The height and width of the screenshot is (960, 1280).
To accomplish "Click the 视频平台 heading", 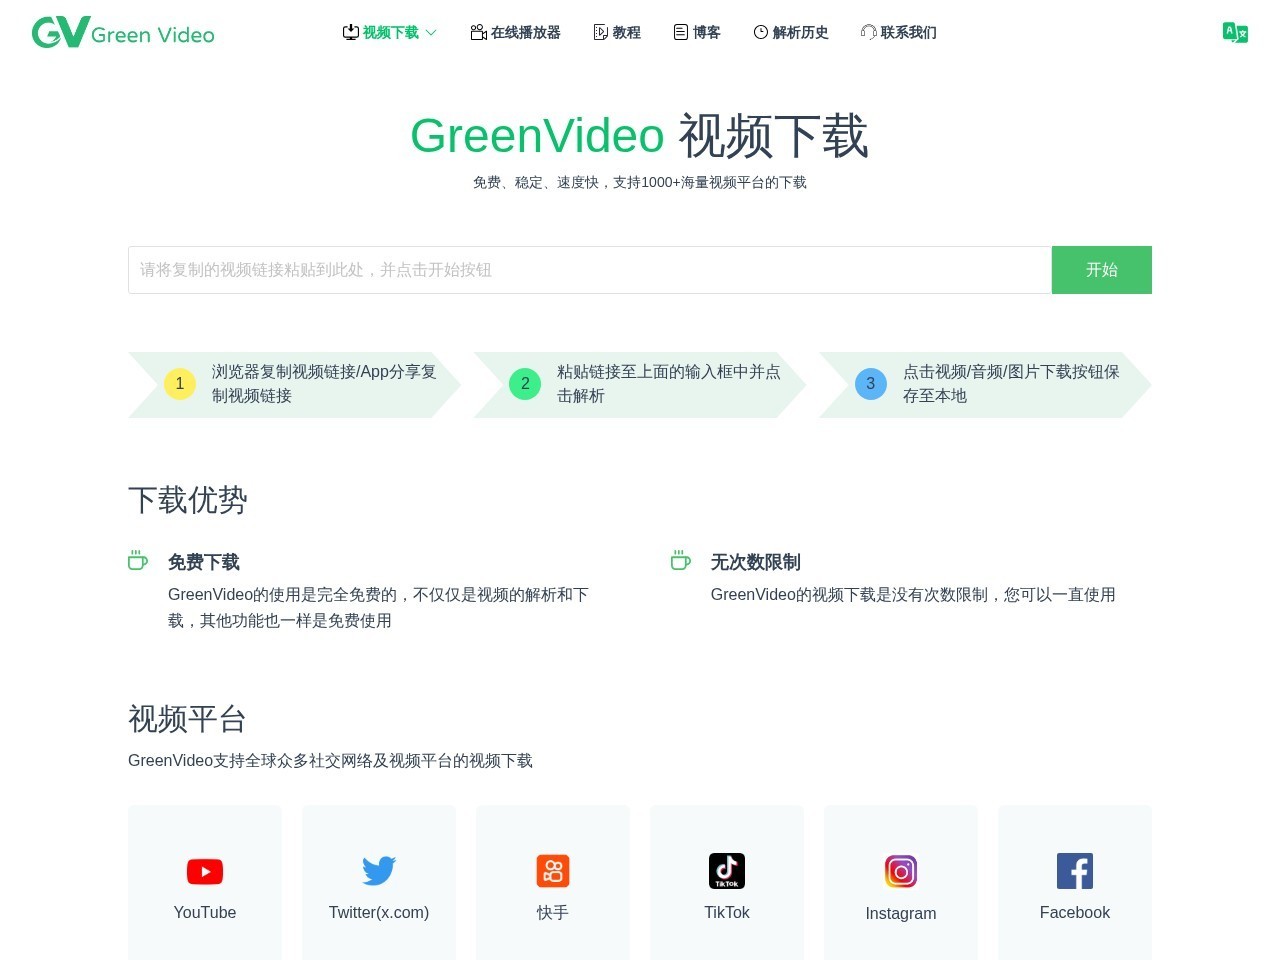I will [x=188, y=718].
